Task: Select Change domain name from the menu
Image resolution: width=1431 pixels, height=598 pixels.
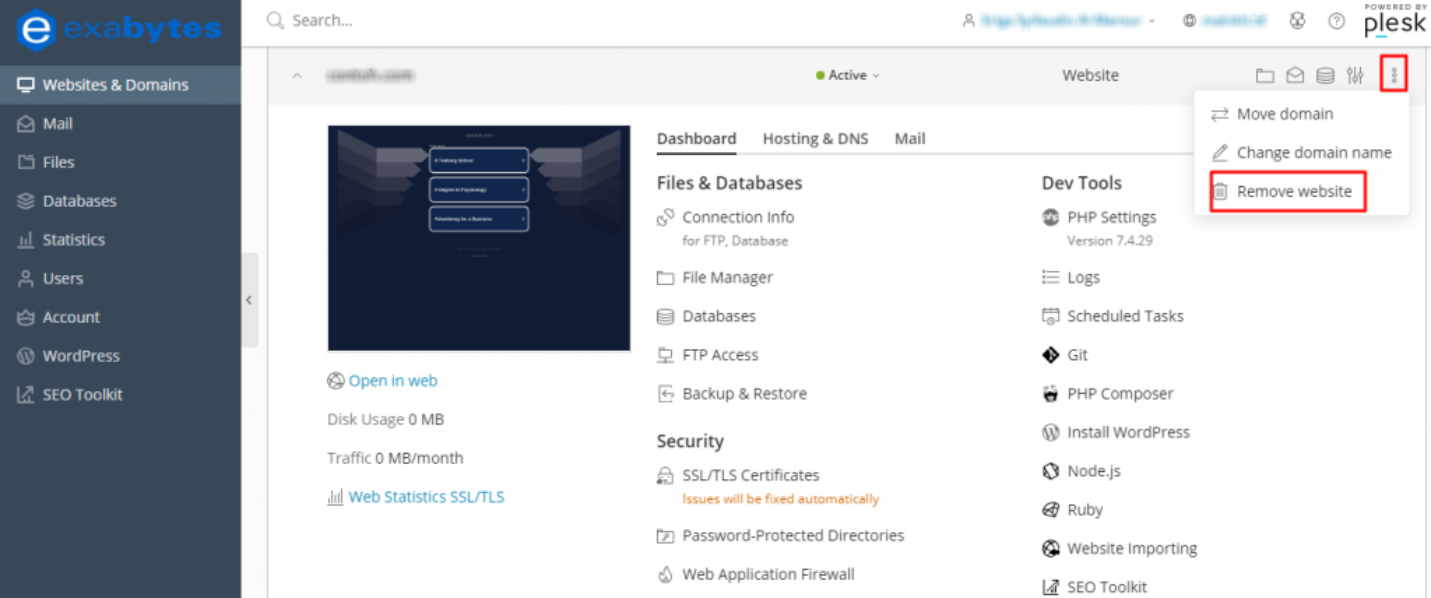Action: click(x=1301, y=153)
